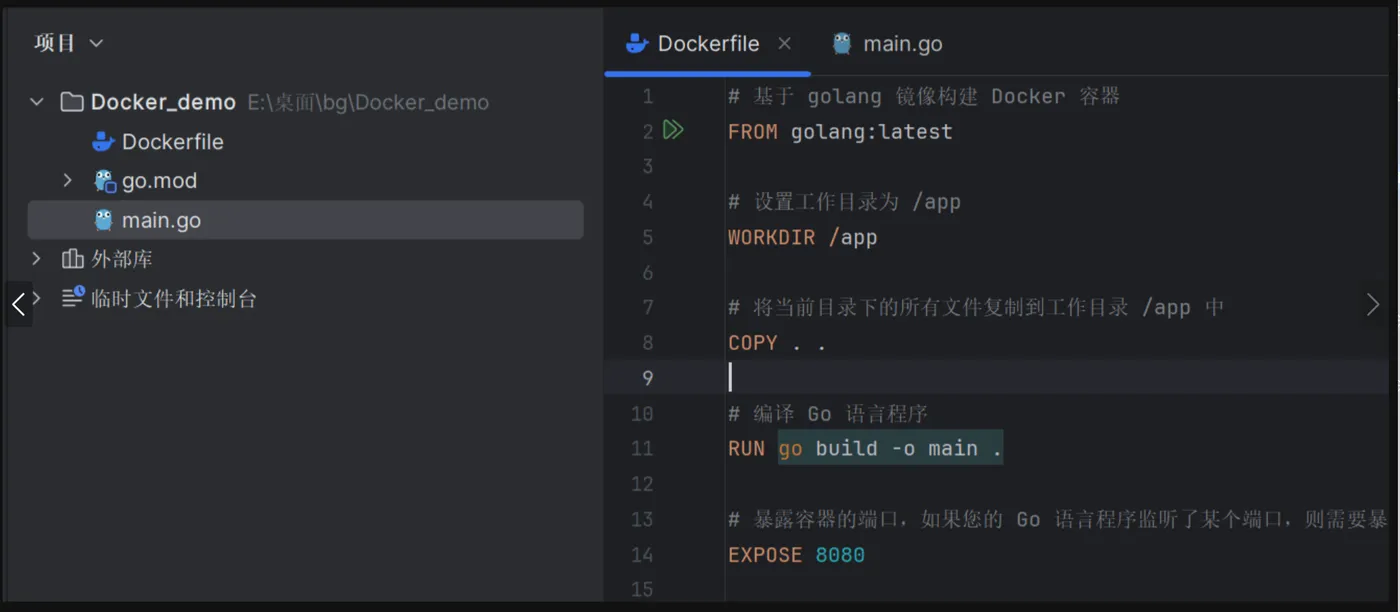The image size is (1400, 612).
Task: Click the gopher icon next to main.go in tree
Action: [103, 220]
